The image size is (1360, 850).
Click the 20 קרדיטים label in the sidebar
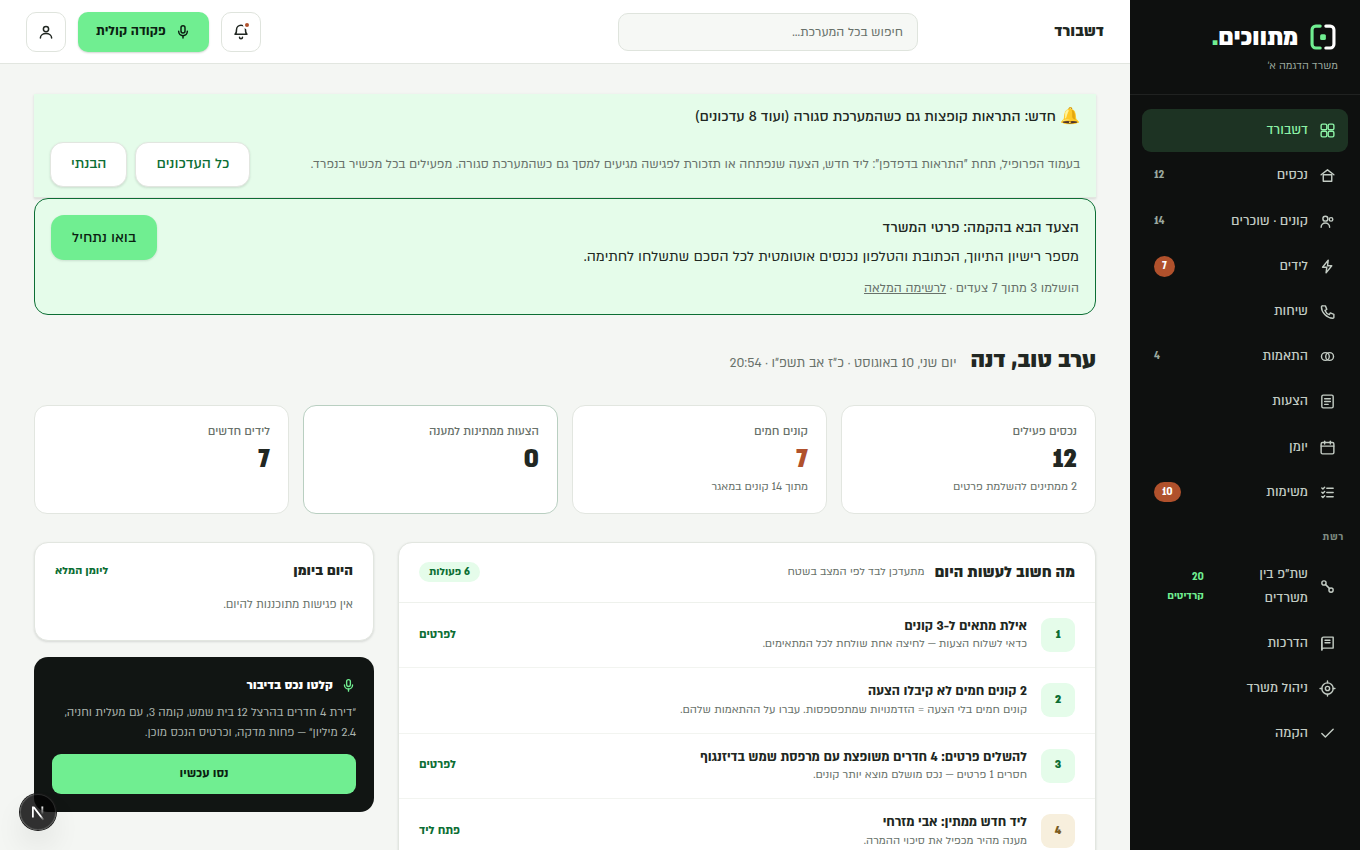tap(1186, 586)
